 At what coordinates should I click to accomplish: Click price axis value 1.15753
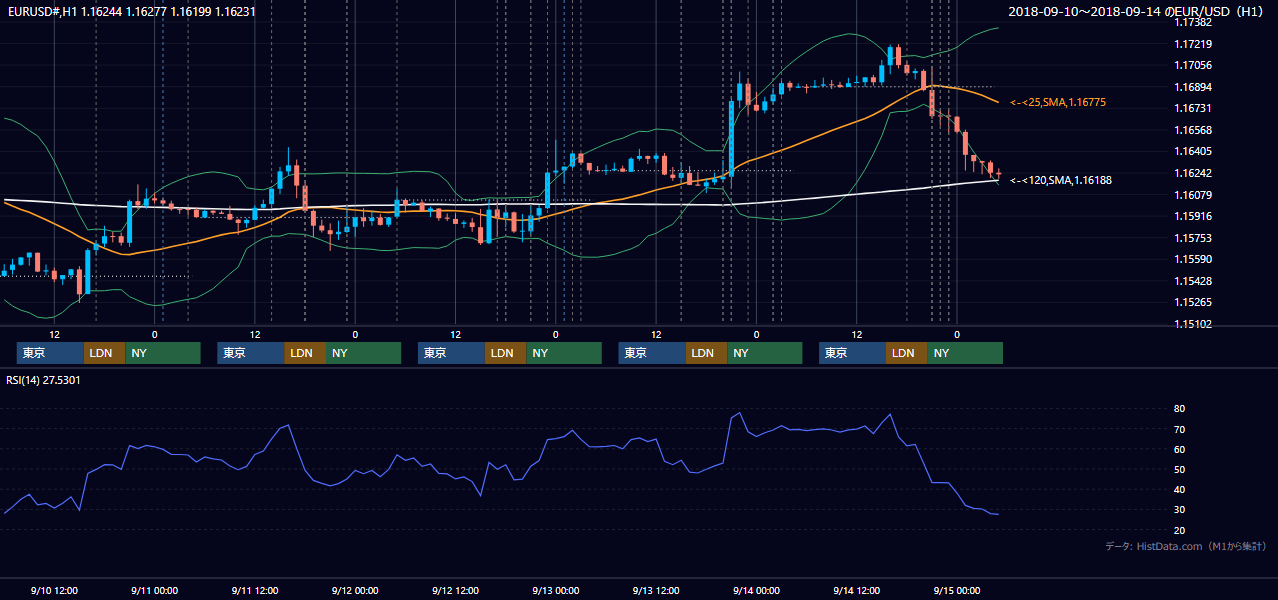click(x=1193, y=238)
